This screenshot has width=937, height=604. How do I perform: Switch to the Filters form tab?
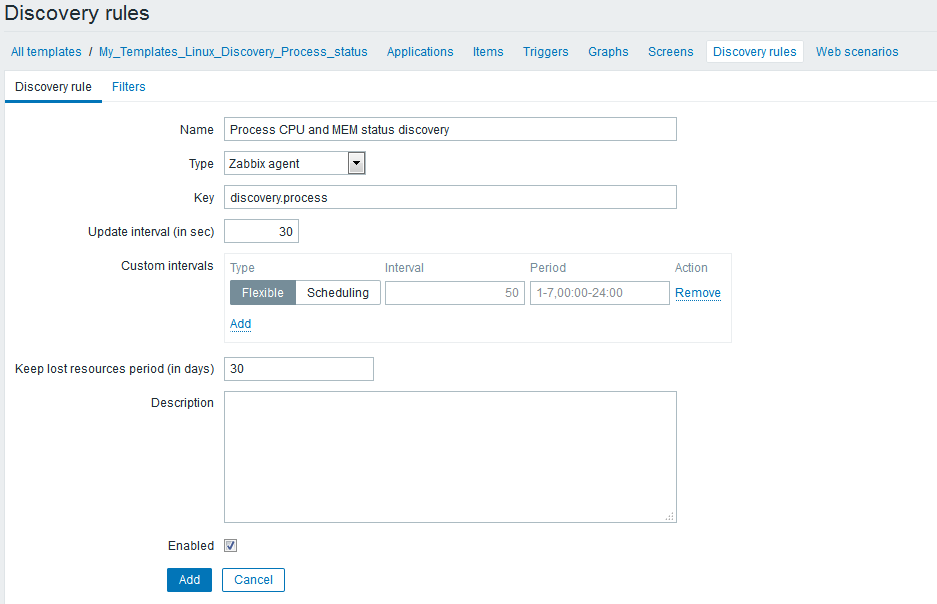click(x=128, y=87)
